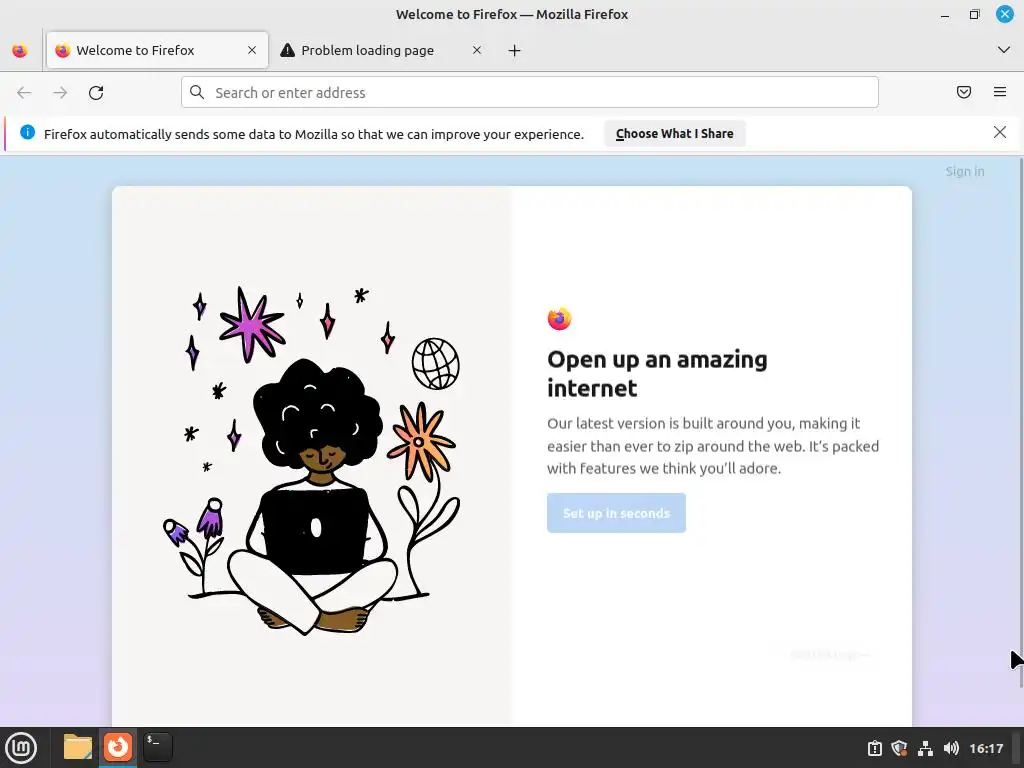Click the clipboard tray icon
The width and height of the screenshot is (1024, 768).
tap(874, 748)
